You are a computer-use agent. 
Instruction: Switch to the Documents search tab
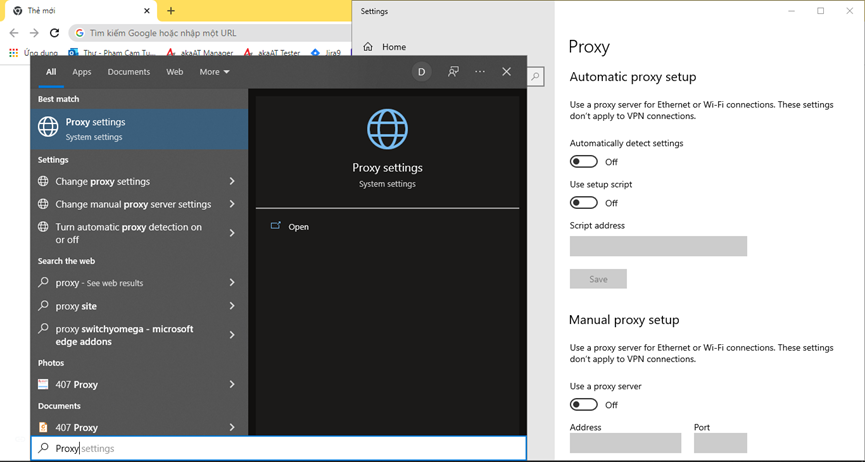[x=129, y=72]
